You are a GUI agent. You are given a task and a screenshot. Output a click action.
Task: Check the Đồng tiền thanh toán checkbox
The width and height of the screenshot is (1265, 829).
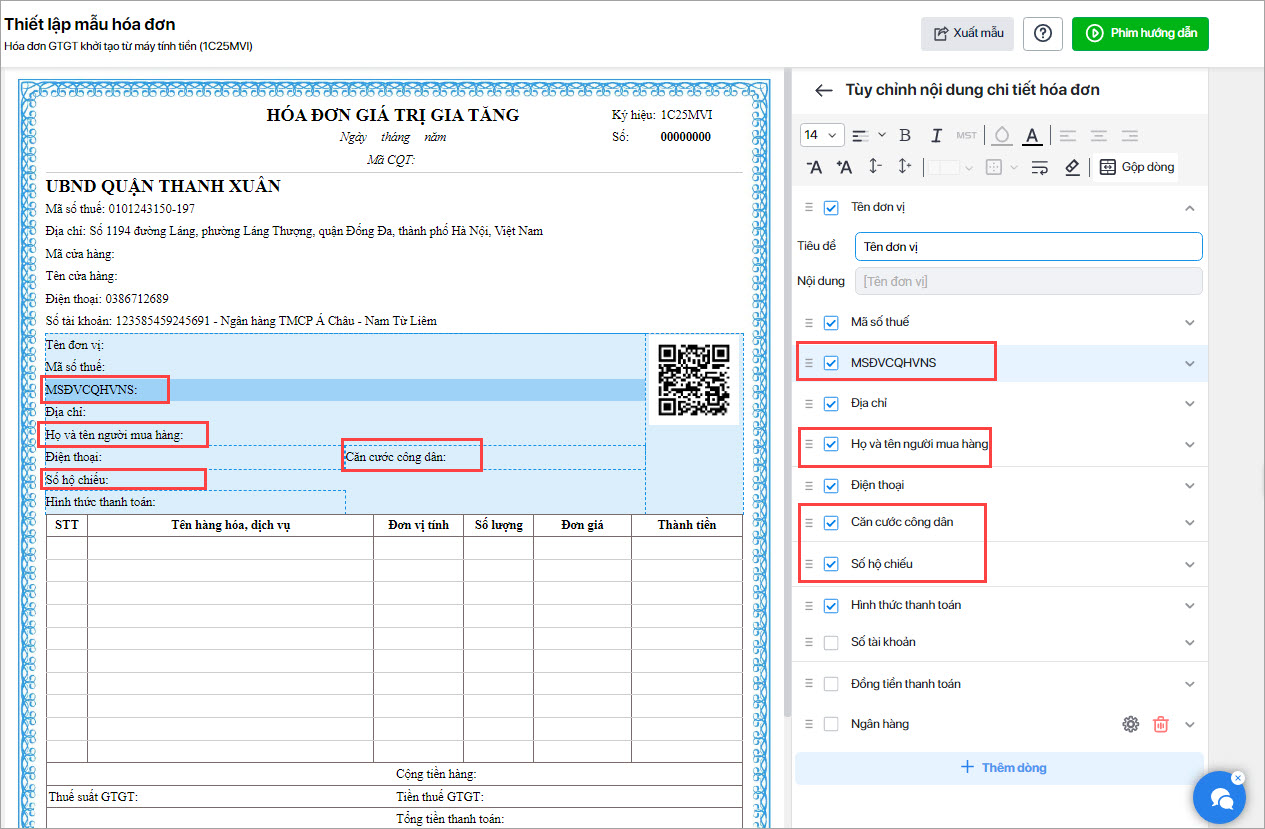(x=831, y=684)
